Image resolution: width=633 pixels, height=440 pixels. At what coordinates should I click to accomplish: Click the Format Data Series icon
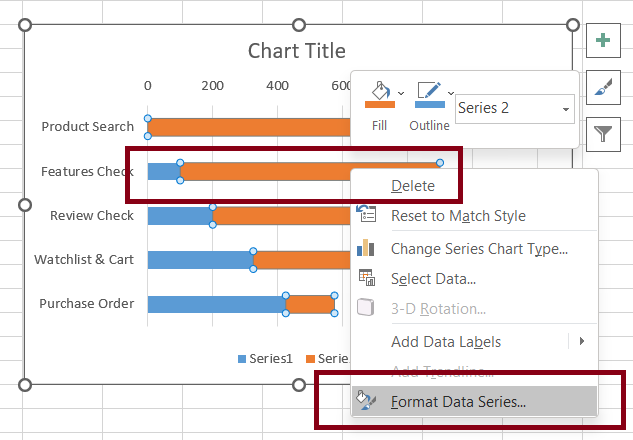click(367, 402)
